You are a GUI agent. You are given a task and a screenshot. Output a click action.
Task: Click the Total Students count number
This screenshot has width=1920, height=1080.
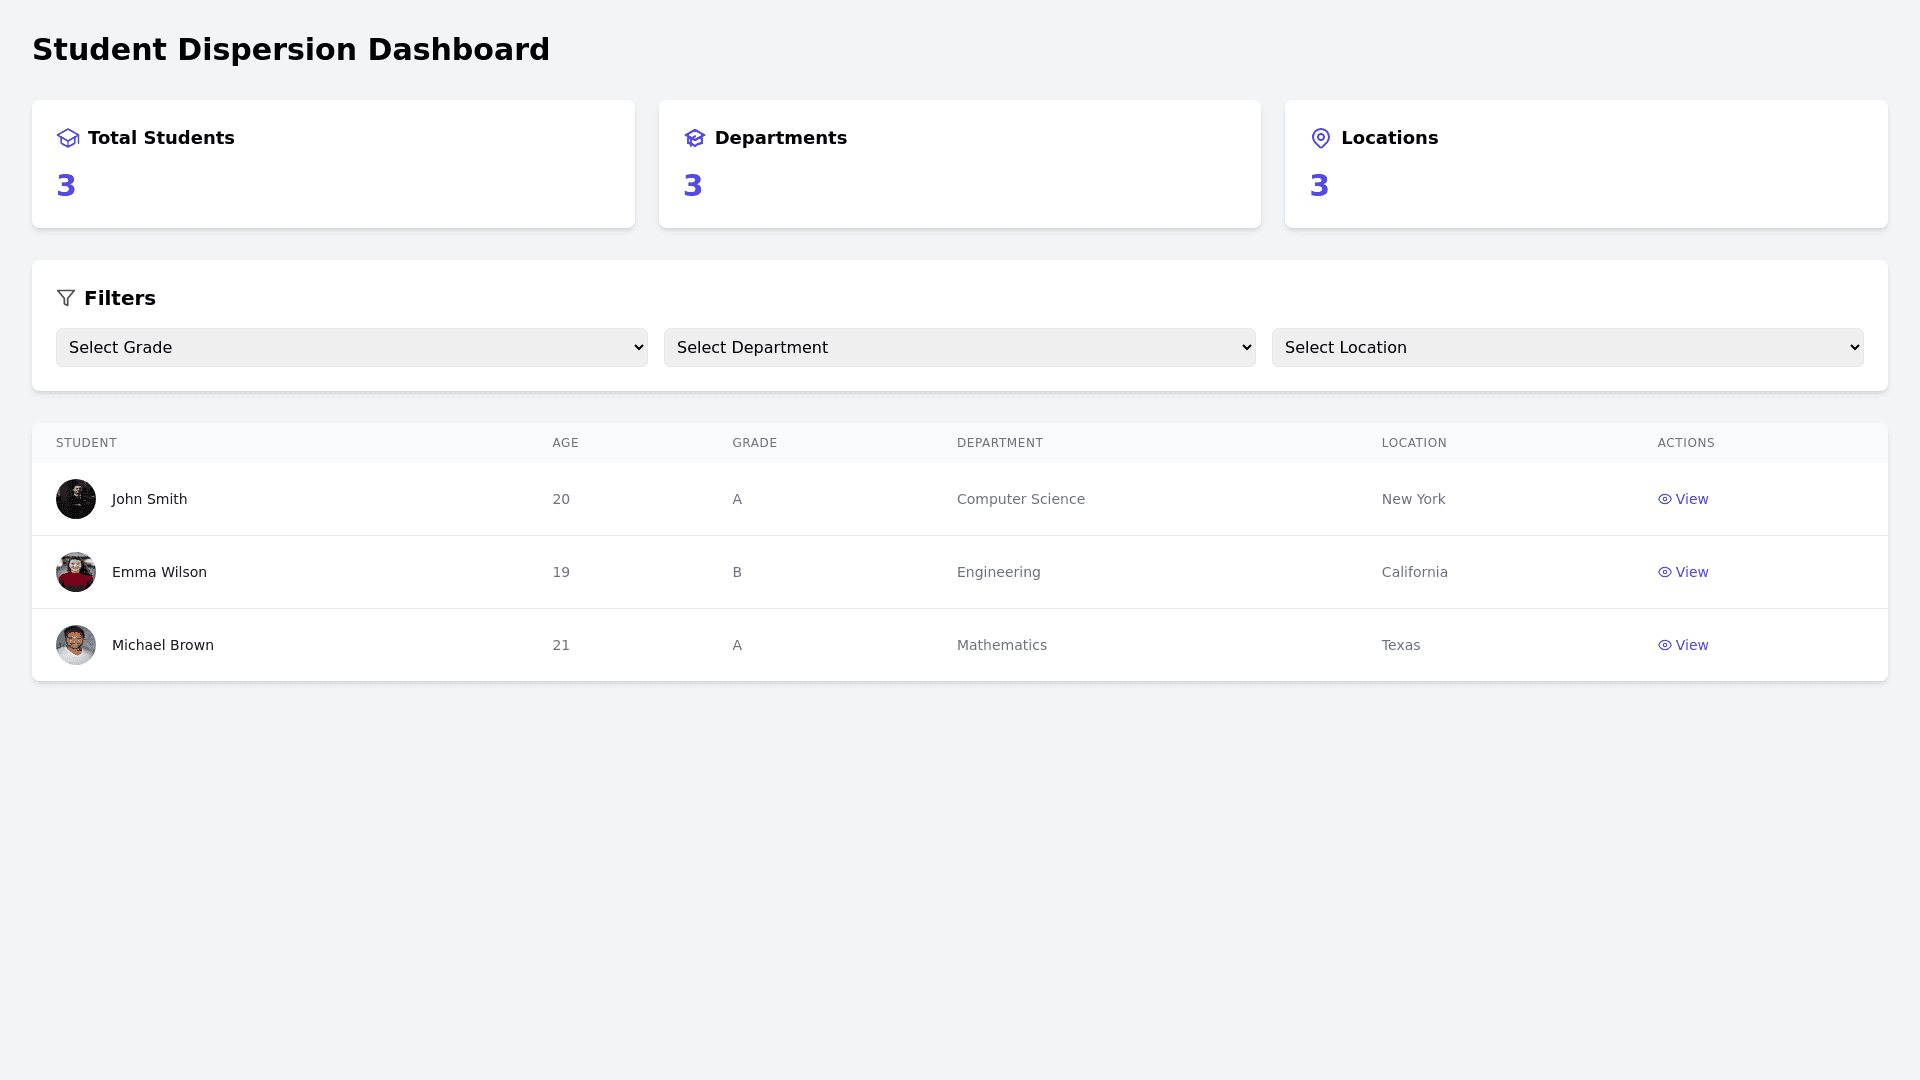pyautogui.click(x=67, y=186)
